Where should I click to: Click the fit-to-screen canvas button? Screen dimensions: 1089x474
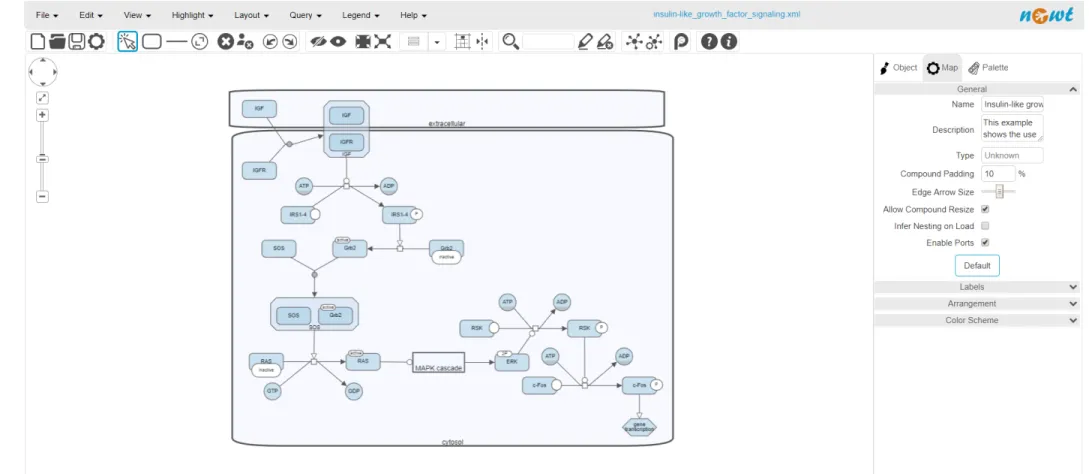(x=42, y=98)
